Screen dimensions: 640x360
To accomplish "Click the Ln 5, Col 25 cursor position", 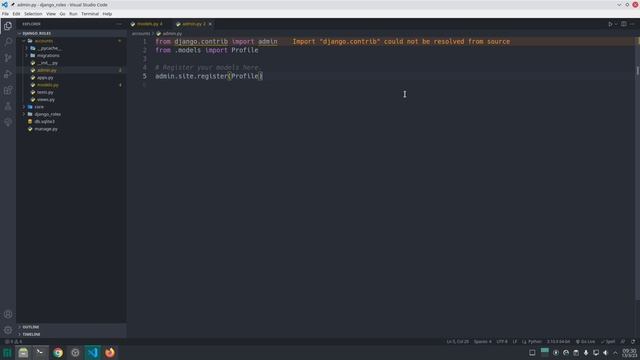I will 458,342.
